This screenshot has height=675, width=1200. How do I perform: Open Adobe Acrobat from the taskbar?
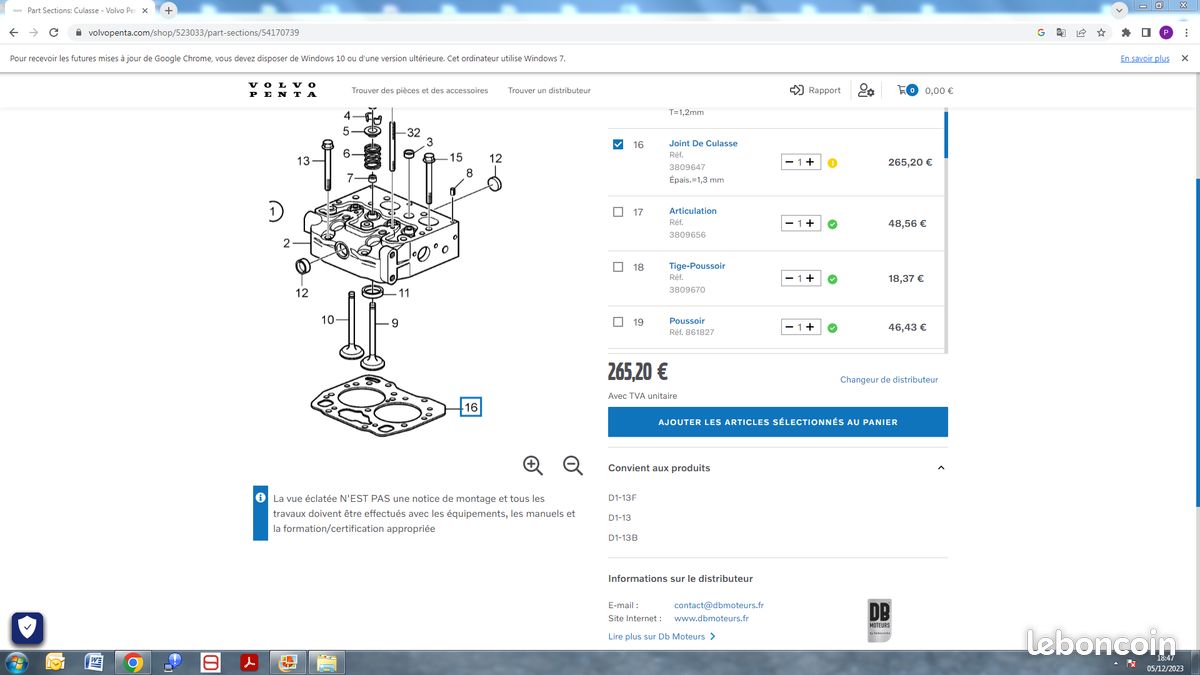tap(249, 662)
